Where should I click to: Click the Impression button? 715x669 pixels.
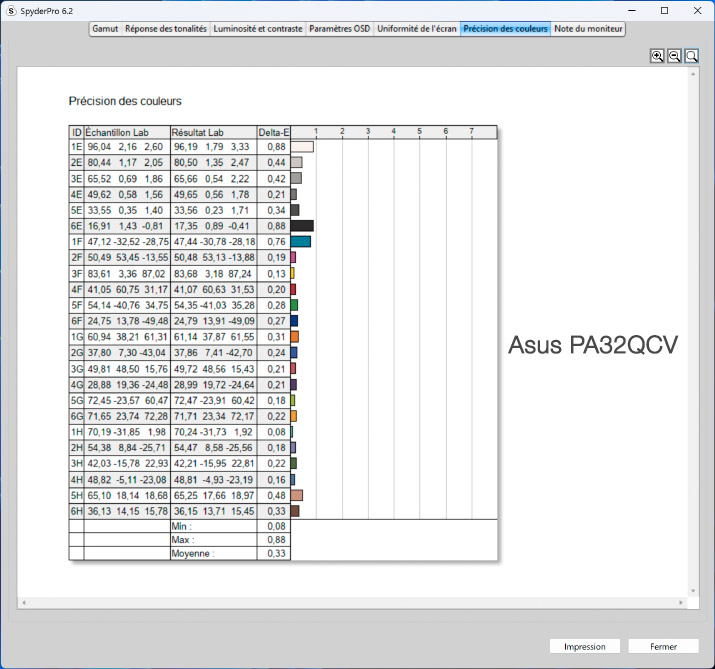(585, 646)
